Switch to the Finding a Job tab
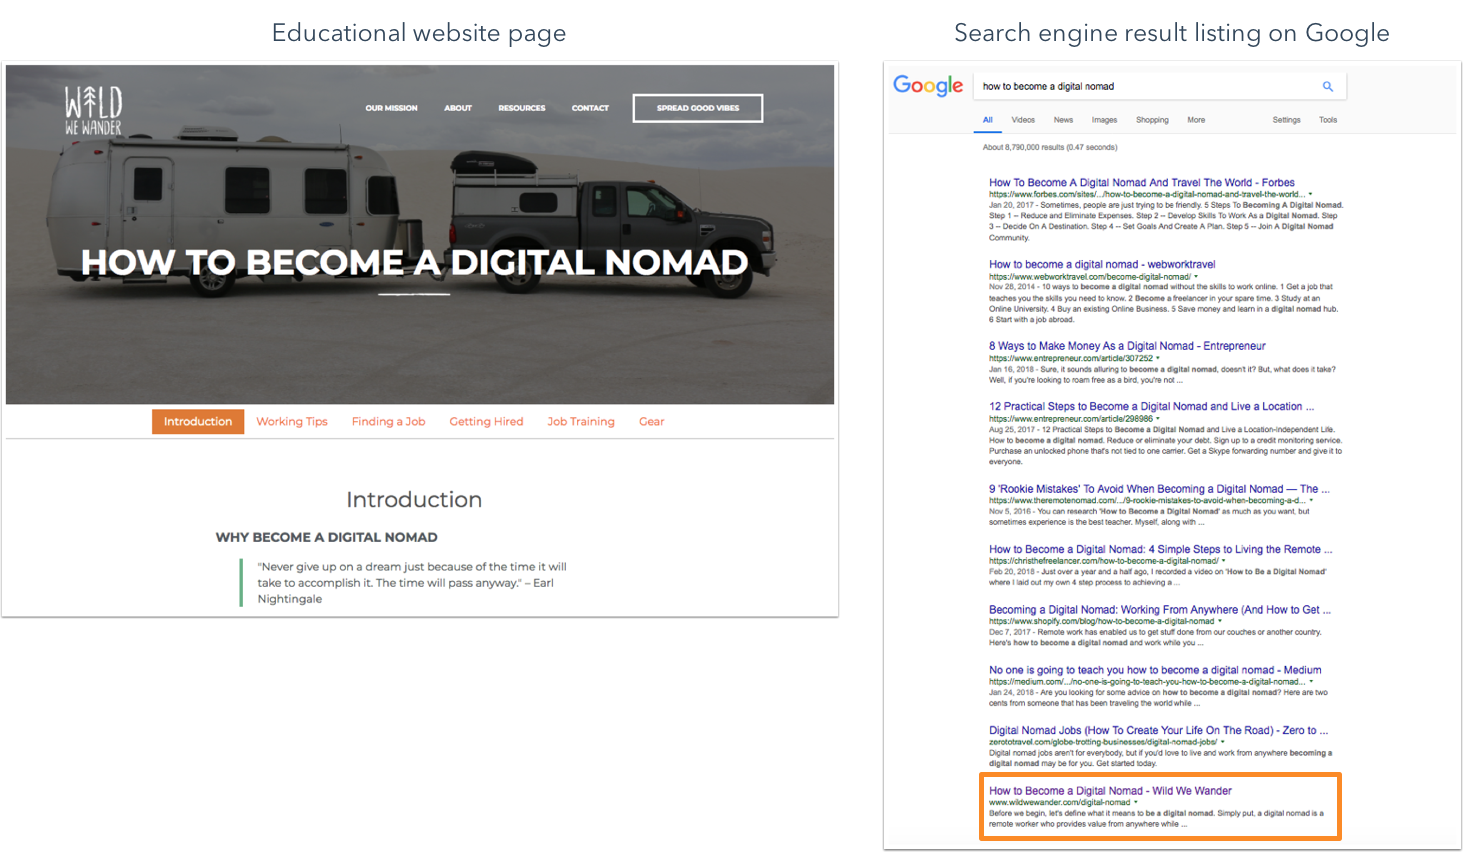The width and height of the screenshot is (1466, 852). (388, 422)
